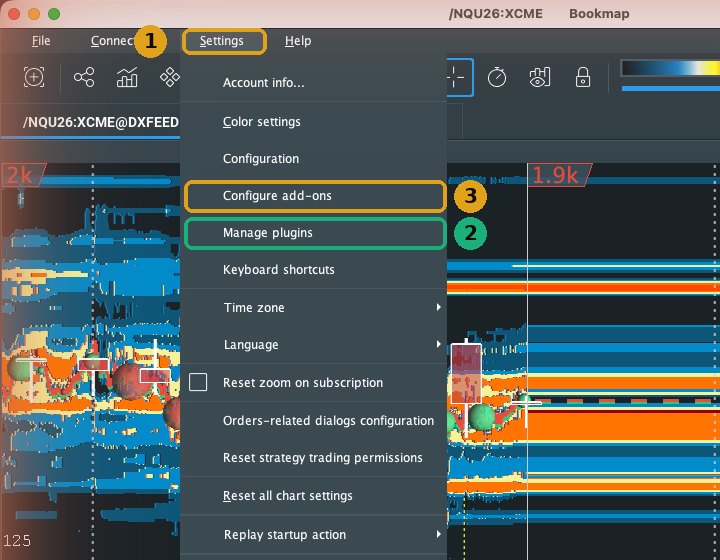The image size is (720, 560).
Task: Toggle the crosshair tool icon
Action: (459, 77)
